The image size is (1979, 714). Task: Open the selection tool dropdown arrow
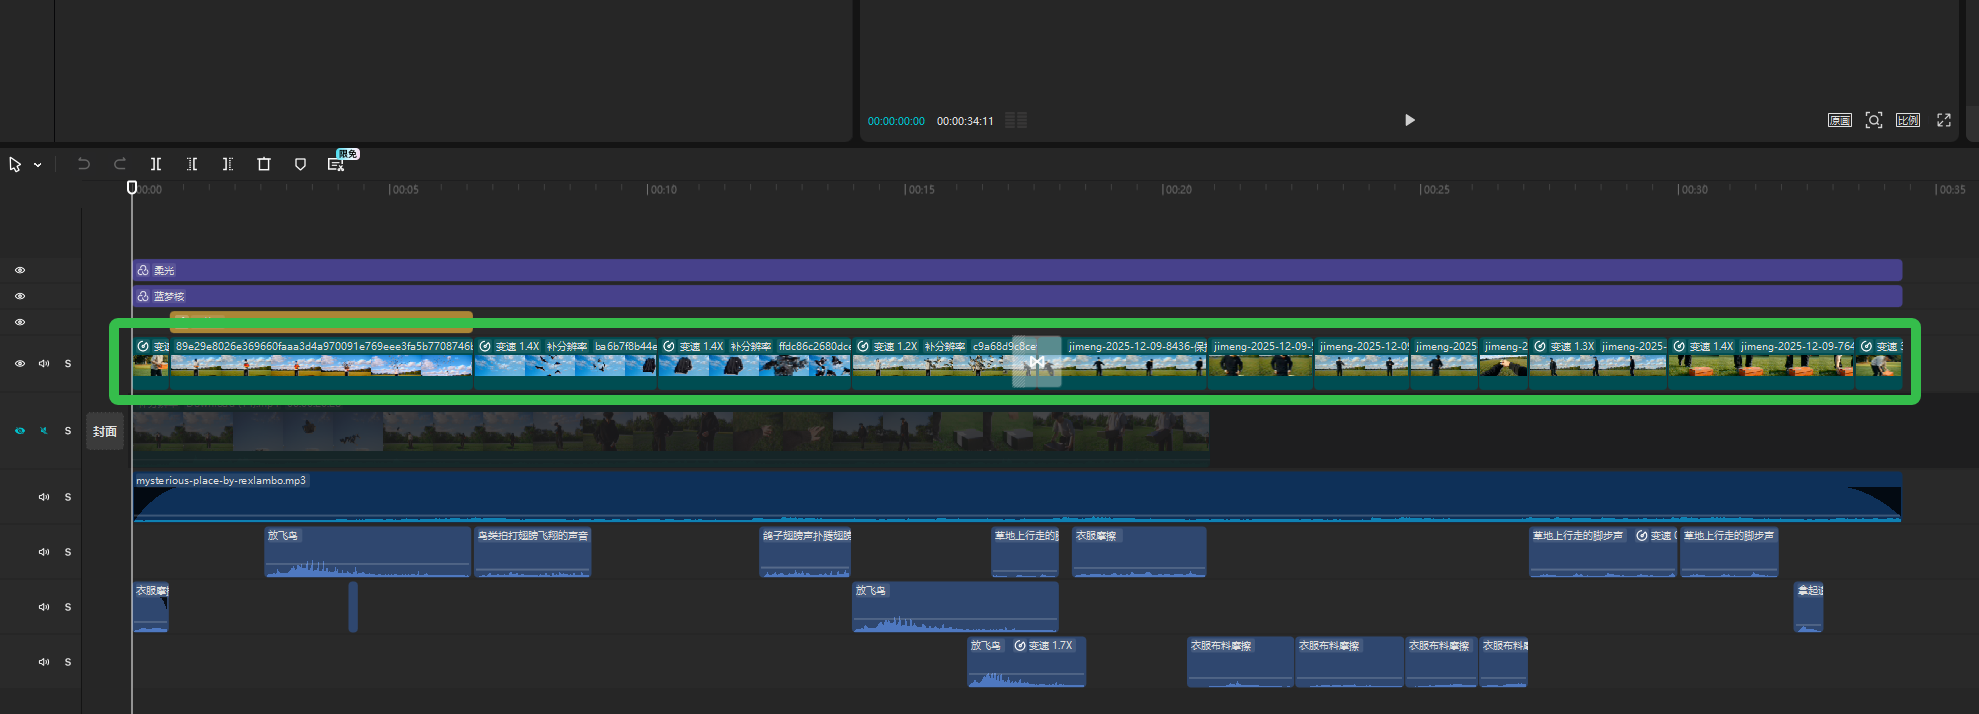coord(38,165)
